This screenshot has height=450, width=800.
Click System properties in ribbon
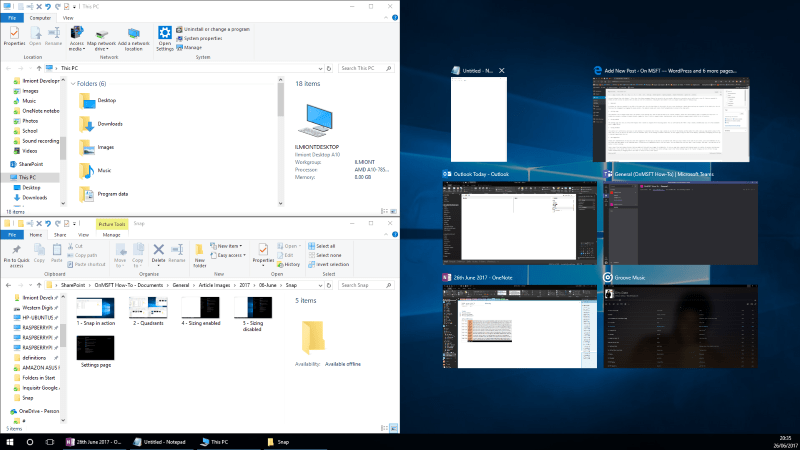pyautogui.click(x=199, y=38)
